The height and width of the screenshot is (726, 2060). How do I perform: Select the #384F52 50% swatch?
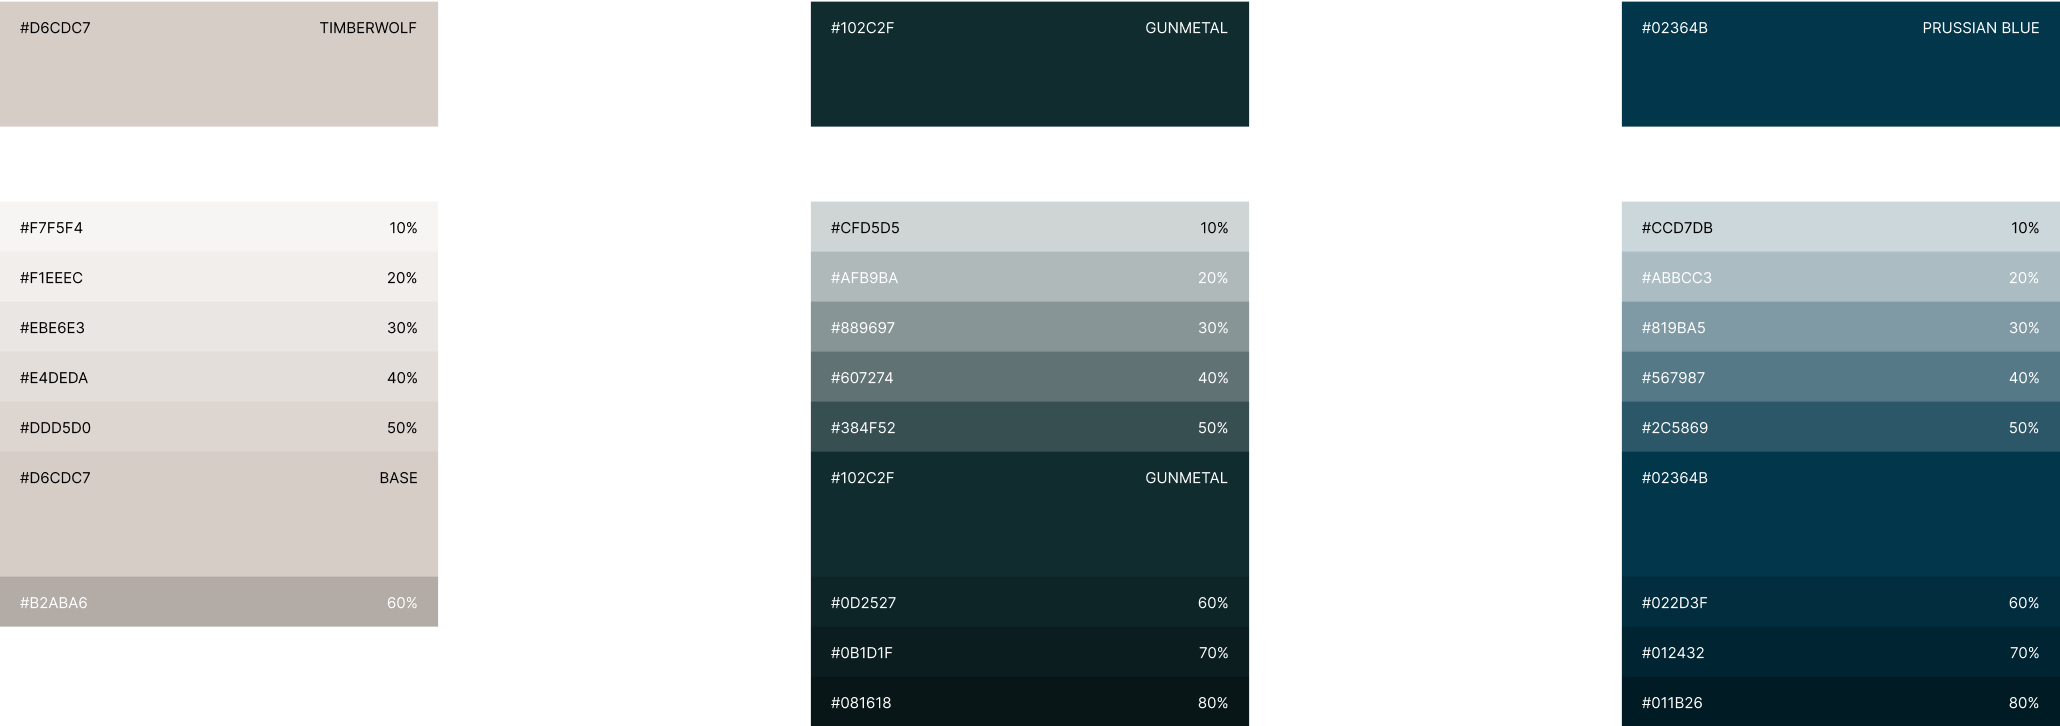pyautogui.click(x=1030, y=427)
